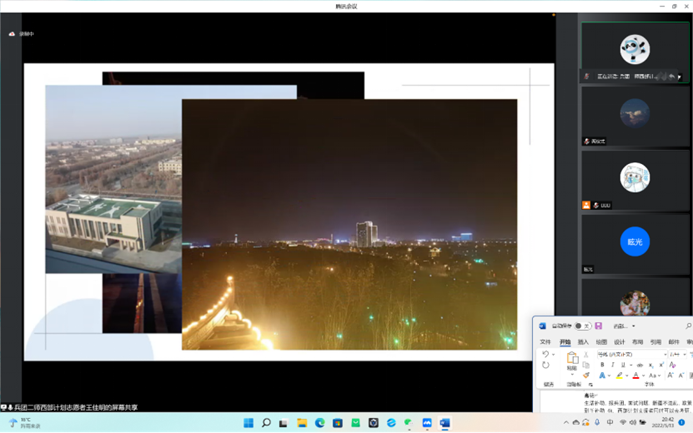Click the red font color A button
Viewport: 693px width, 433px height.
(635, 376)
